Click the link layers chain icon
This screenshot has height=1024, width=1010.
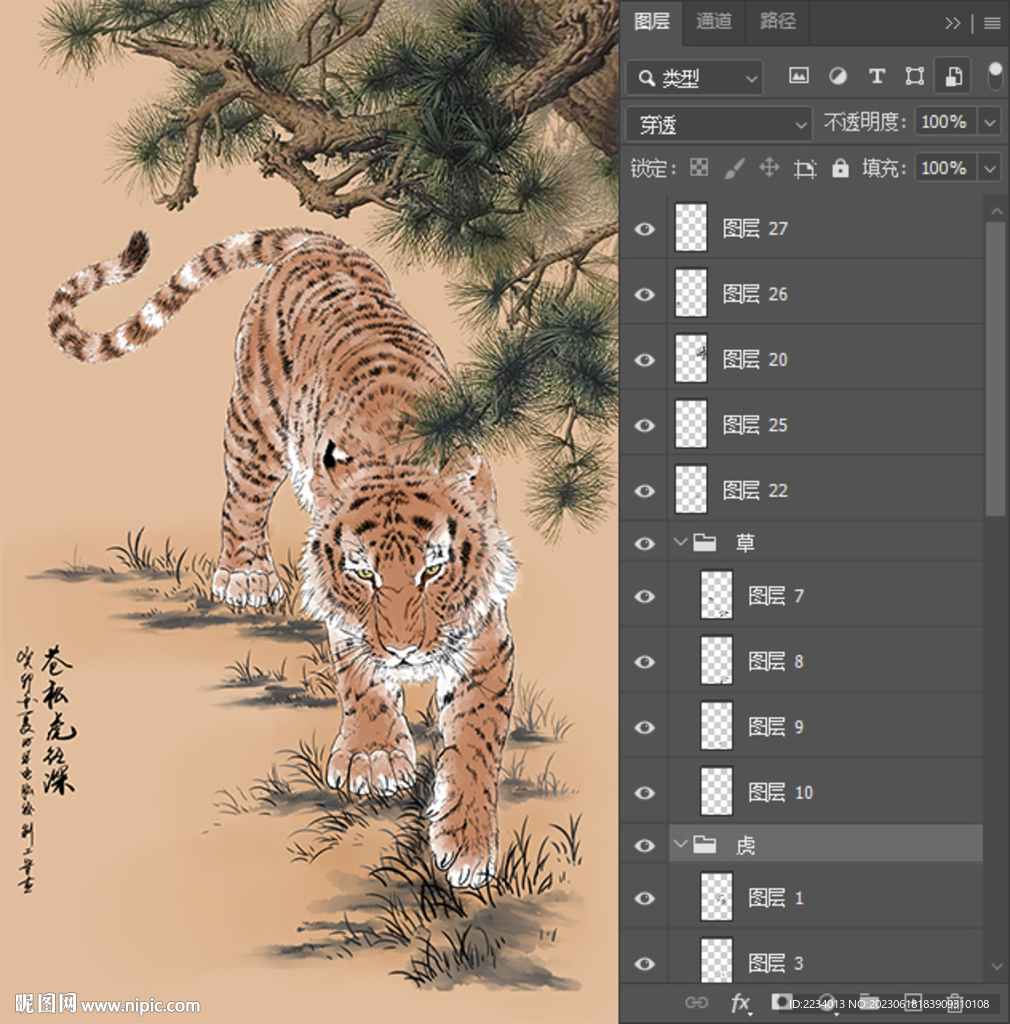(x=696, y=1002)
